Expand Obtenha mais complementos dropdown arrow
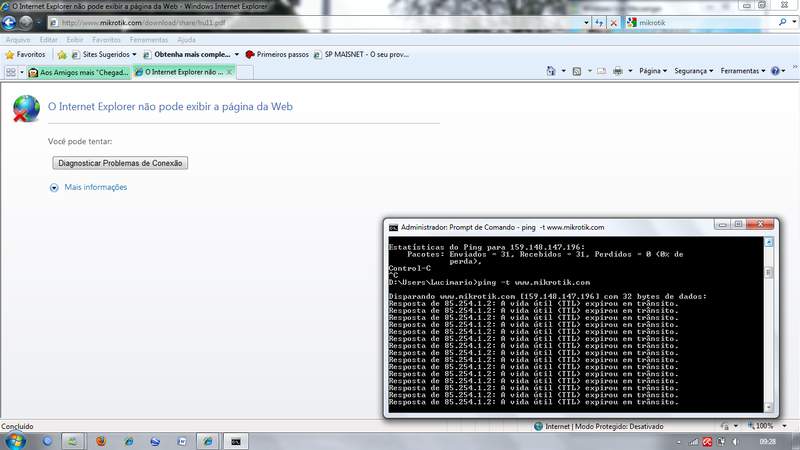 pos(237,55)
